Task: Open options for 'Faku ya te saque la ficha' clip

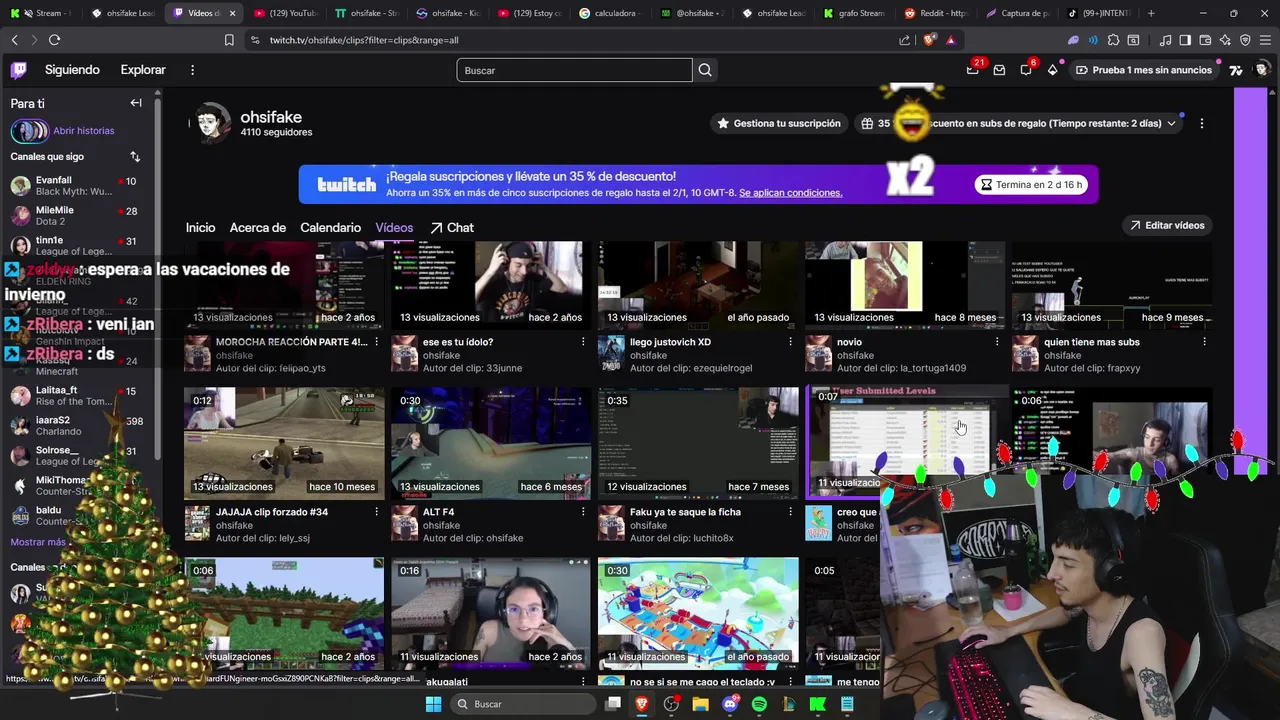Action: click(x=791, y=512)
